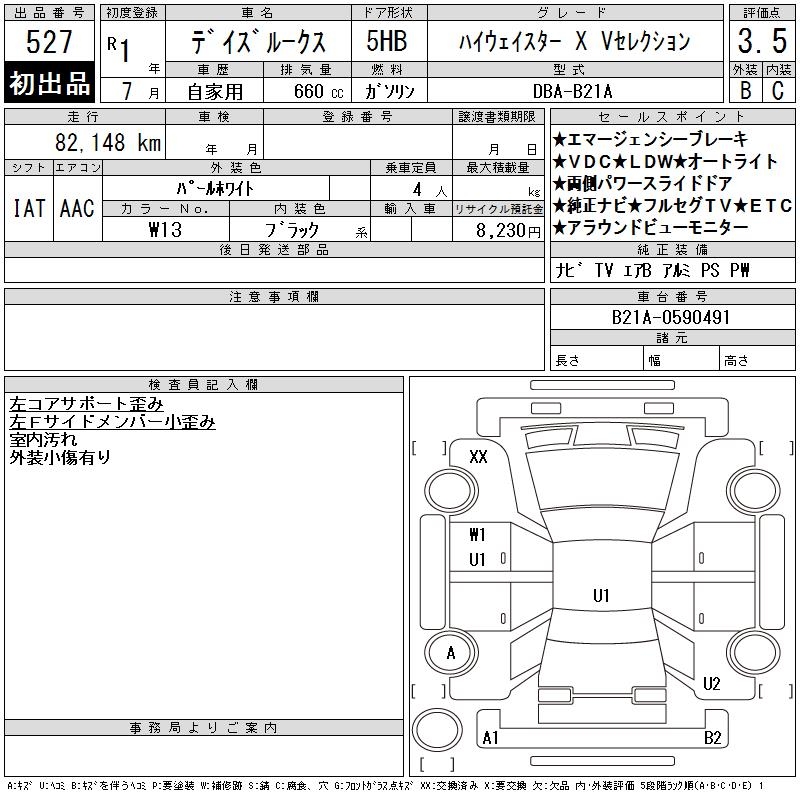Click the XX mark on the diagram

(478, 457)
